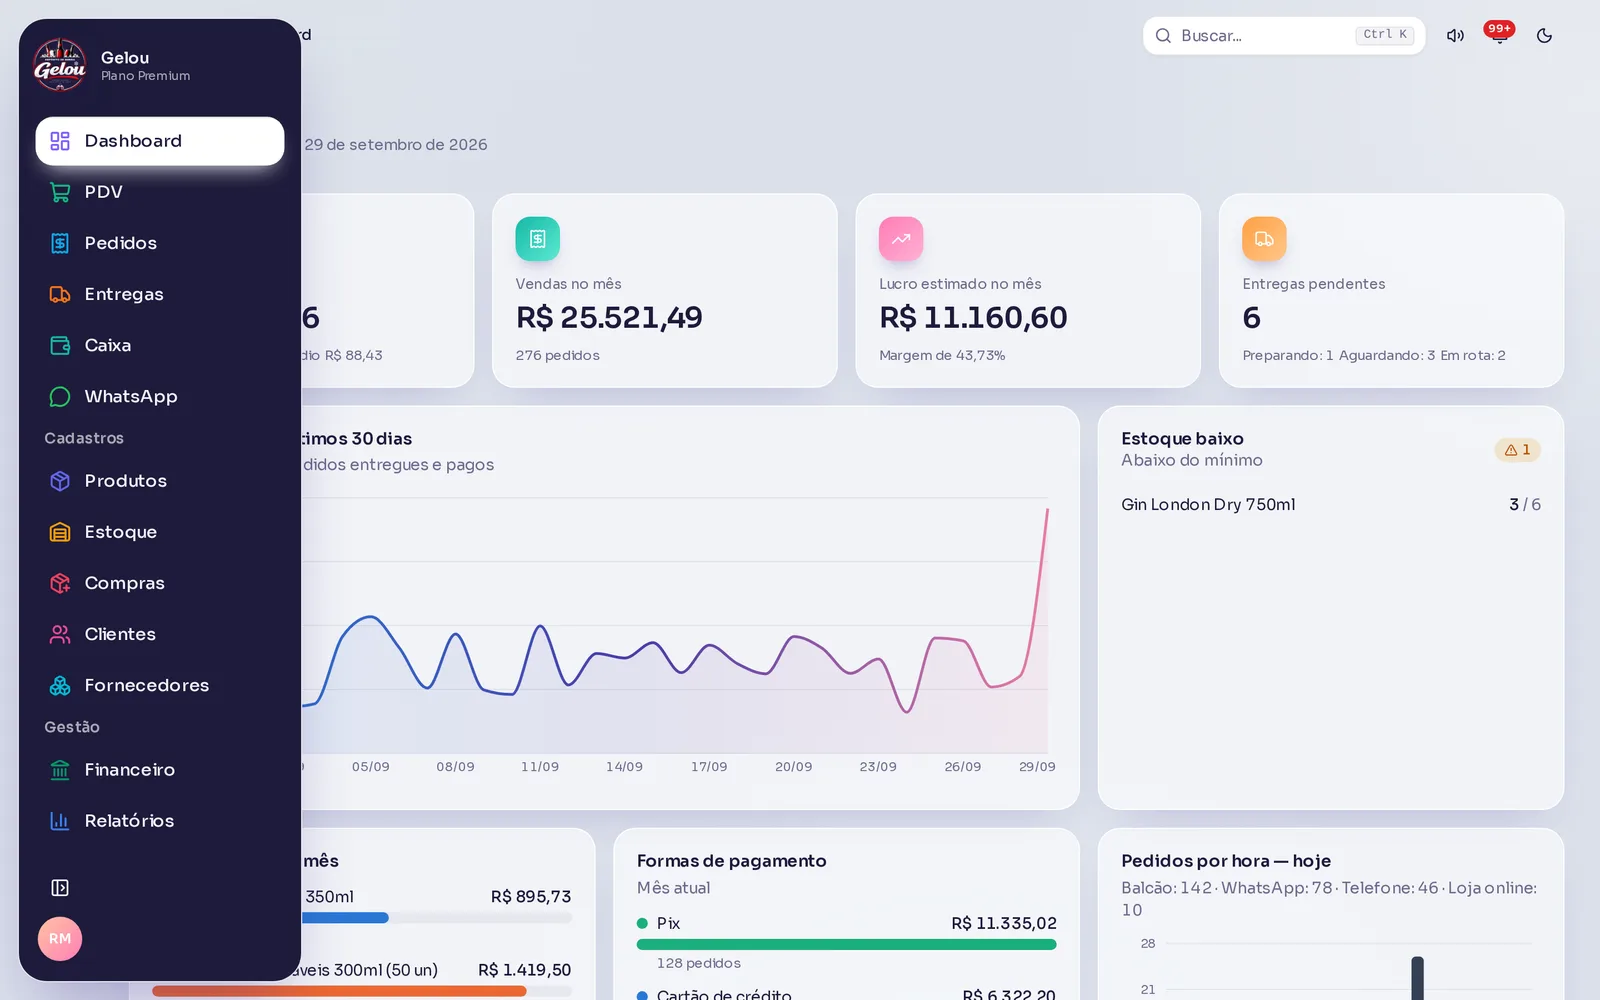Go to Pedidos in sidebar
Viewport: 1600px width, 1000px height.
click(x=160, y=243)
